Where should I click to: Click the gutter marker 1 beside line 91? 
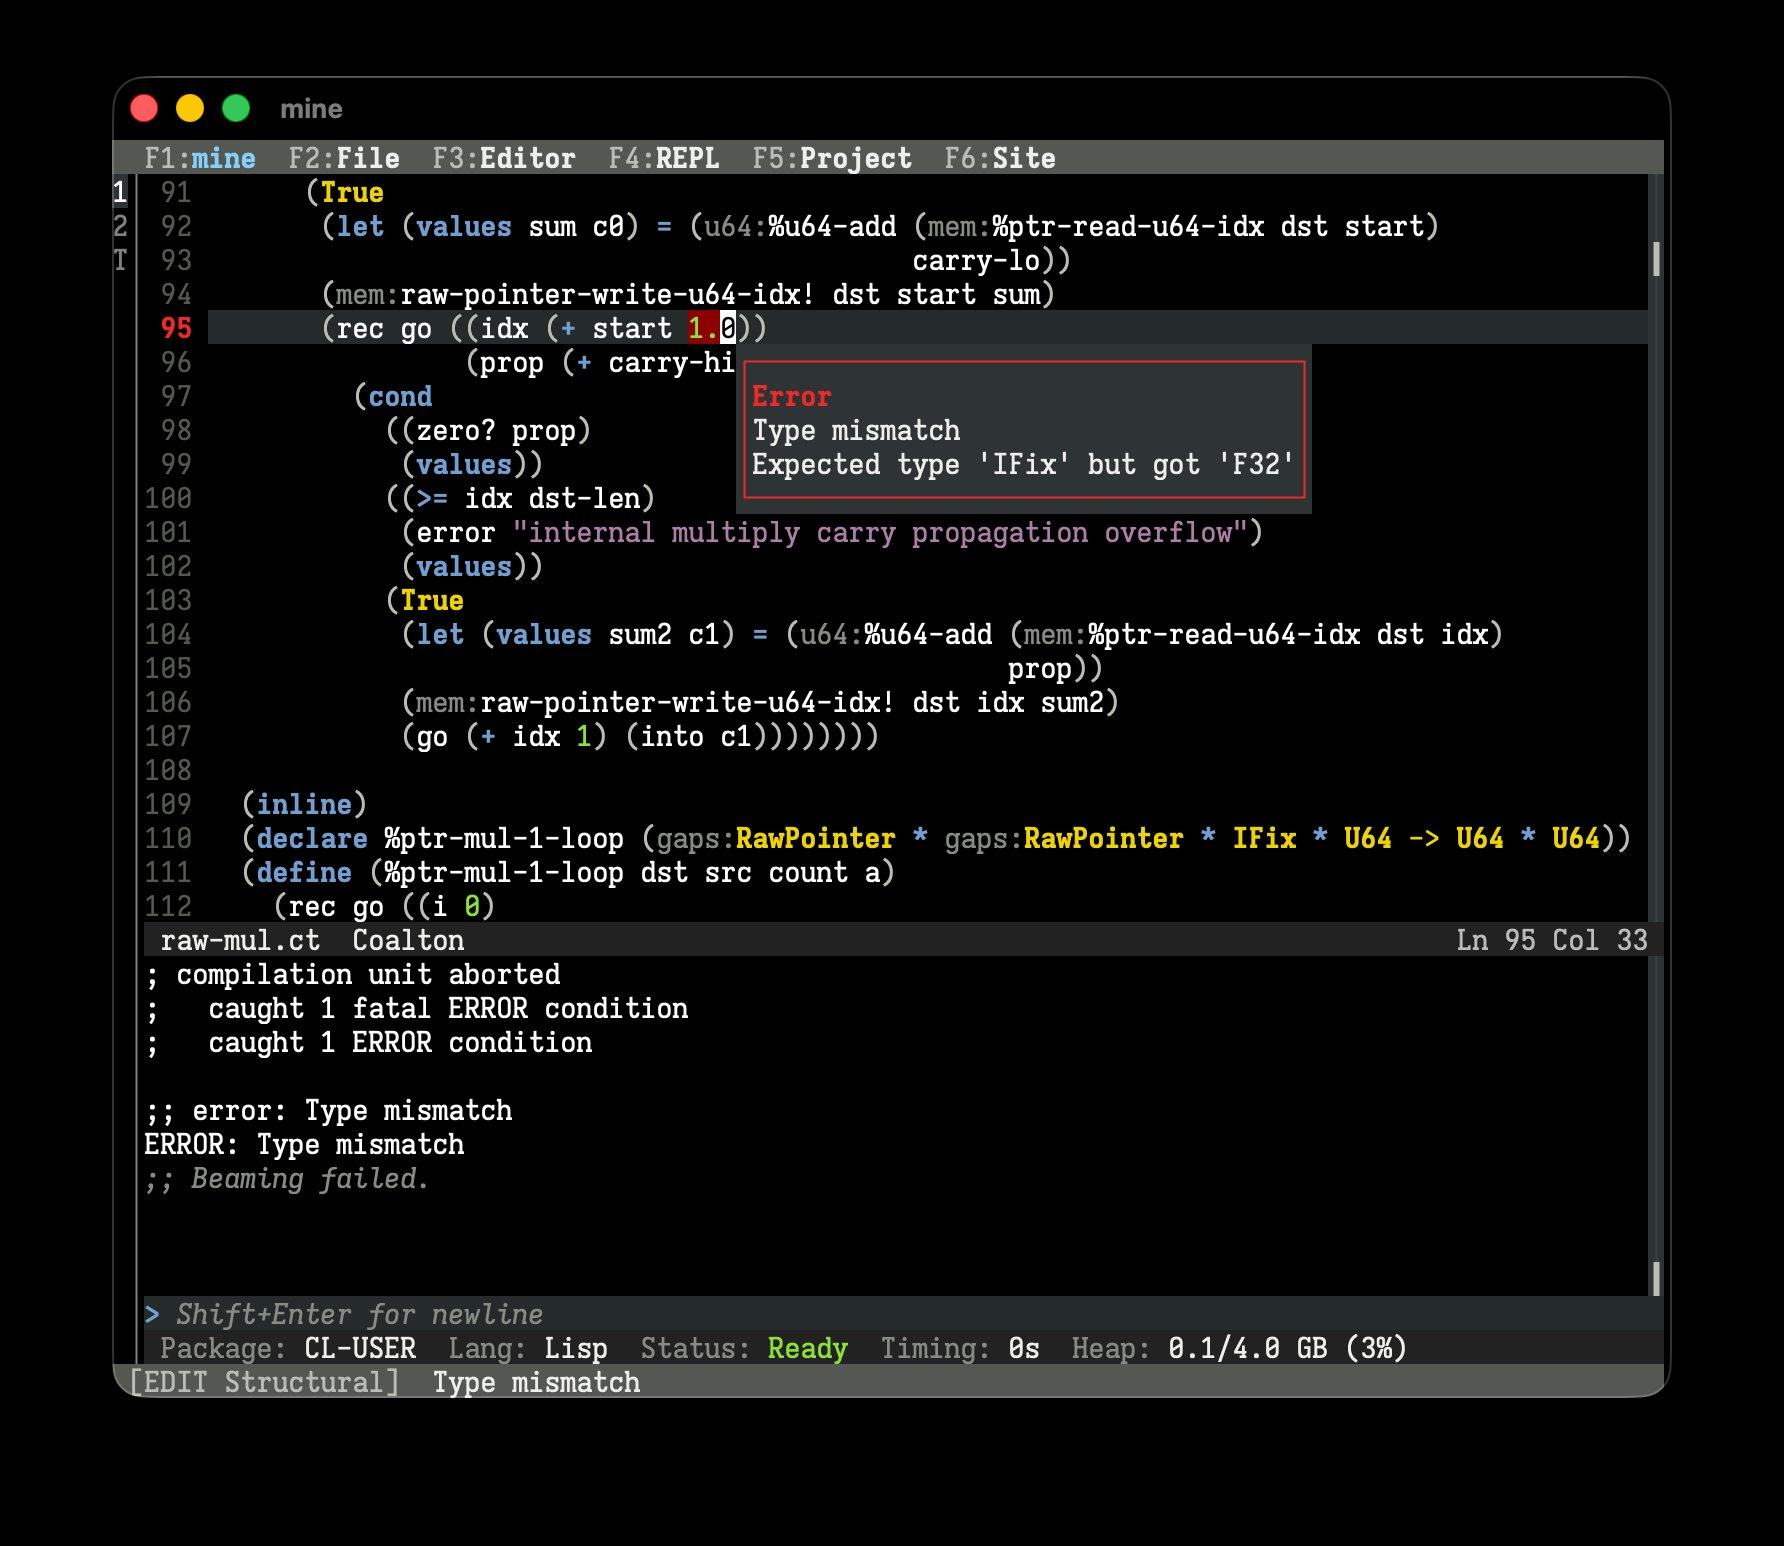point(120,192)
